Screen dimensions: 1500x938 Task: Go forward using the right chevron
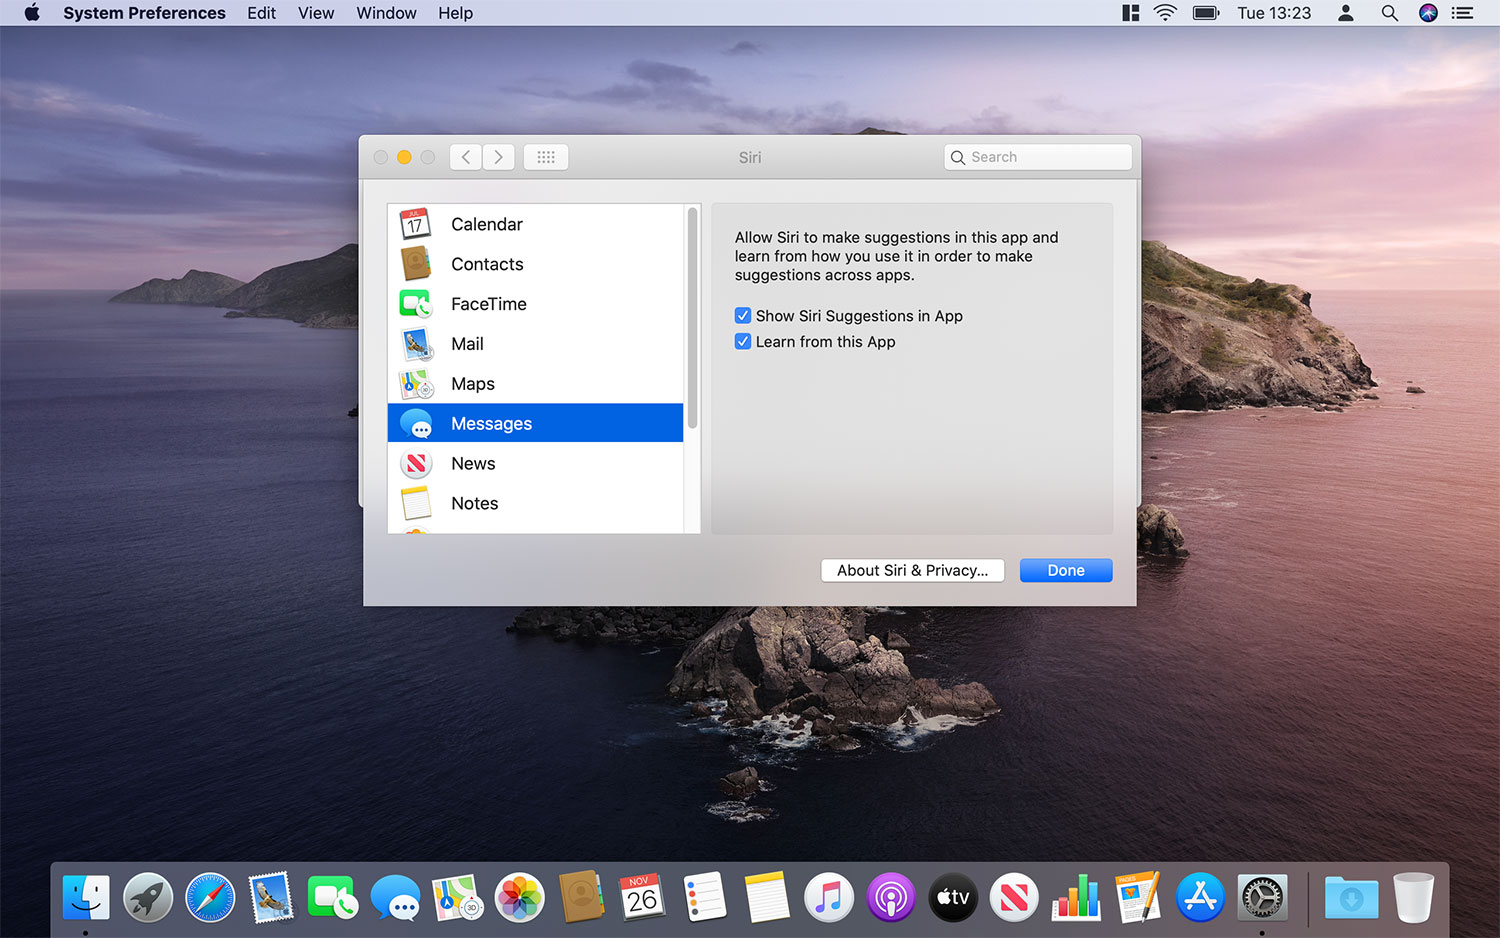tap(499, 157)
